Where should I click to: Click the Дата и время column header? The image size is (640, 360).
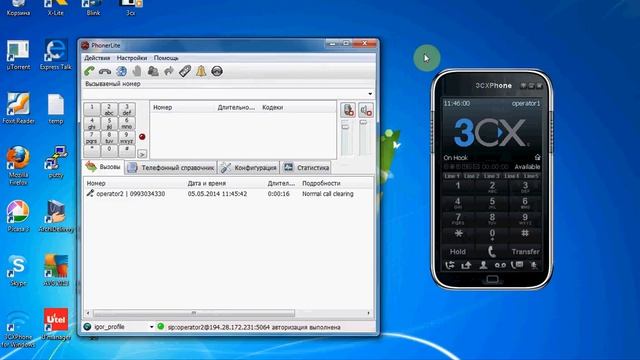(x=207, y=183)
